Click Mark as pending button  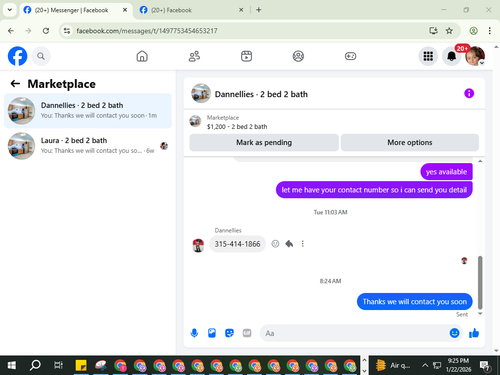click(264, 143)
